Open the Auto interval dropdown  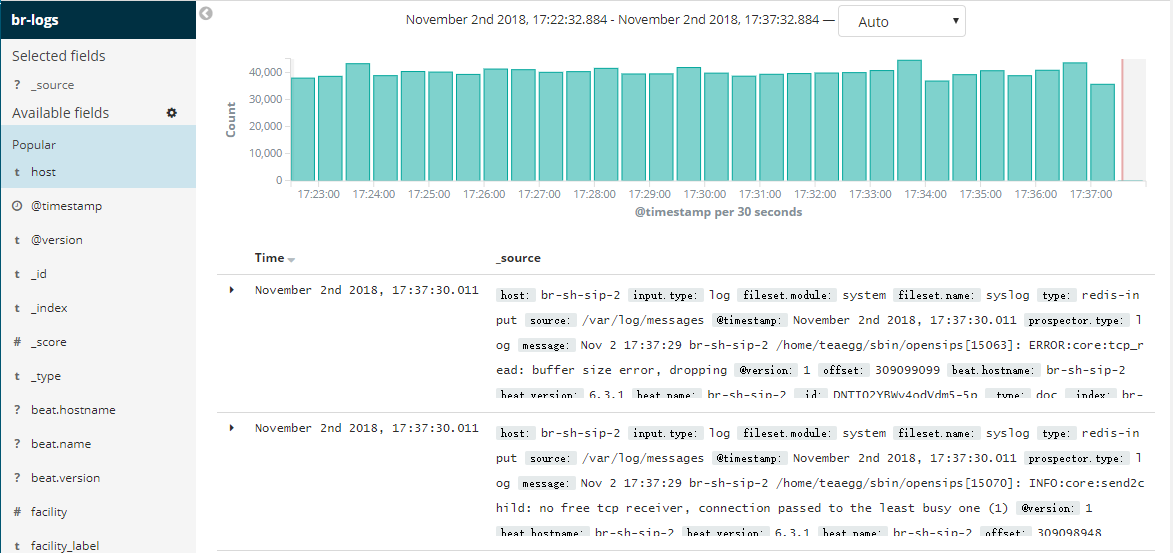(x=901, y=22)
